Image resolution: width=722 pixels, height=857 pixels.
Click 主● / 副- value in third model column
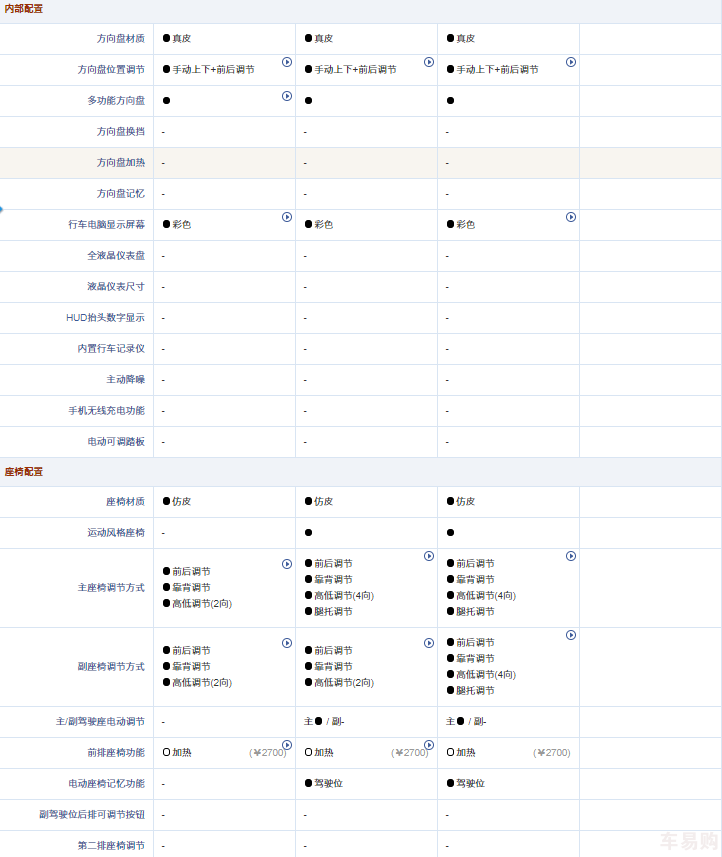pos(466,721)
